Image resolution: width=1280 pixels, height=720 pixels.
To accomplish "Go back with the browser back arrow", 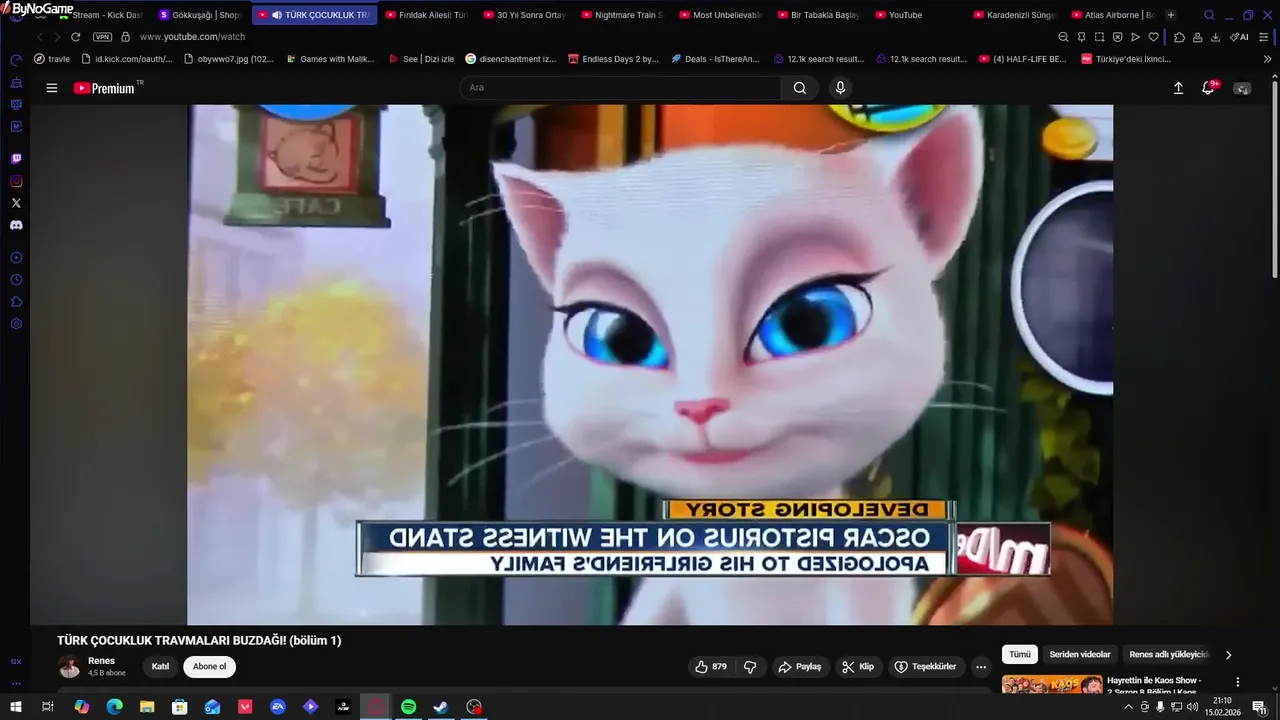I will pos(39,37).
